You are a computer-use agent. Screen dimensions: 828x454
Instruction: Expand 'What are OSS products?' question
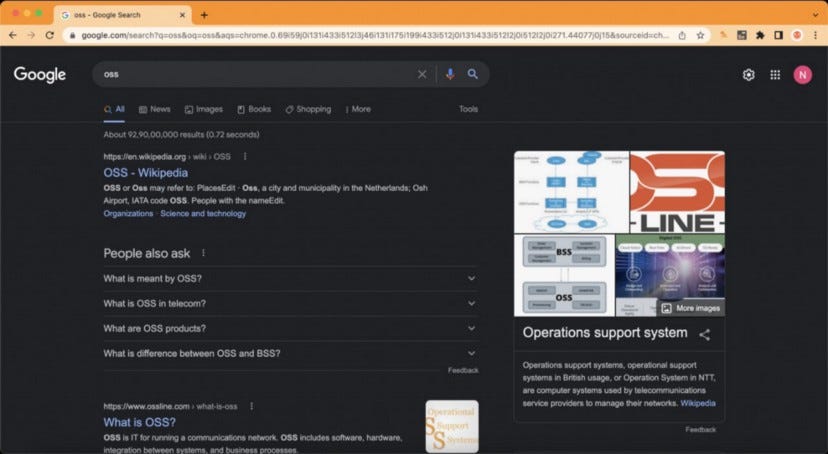pyautogui.click(x=290, y=328)
